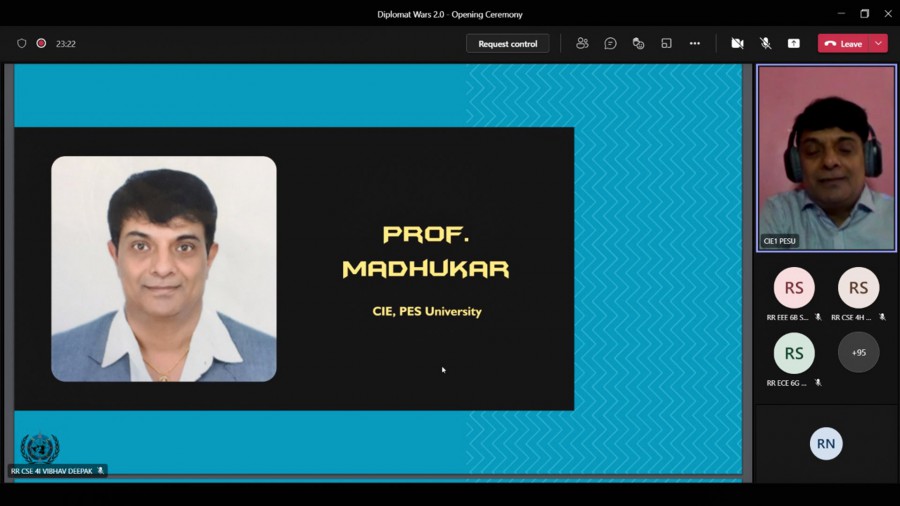Open the More actions ellipsis menu
Image resolution: width=900 pixels, height=506 pixels.
(x=695, y=44)
